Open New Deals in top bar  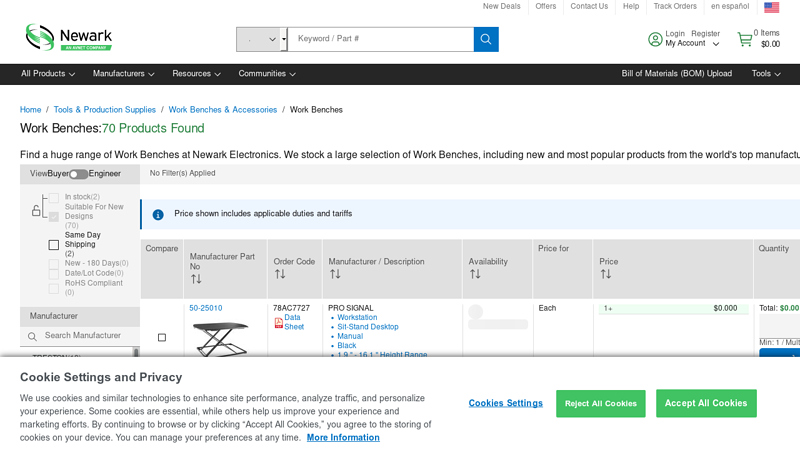click(502, 6)
